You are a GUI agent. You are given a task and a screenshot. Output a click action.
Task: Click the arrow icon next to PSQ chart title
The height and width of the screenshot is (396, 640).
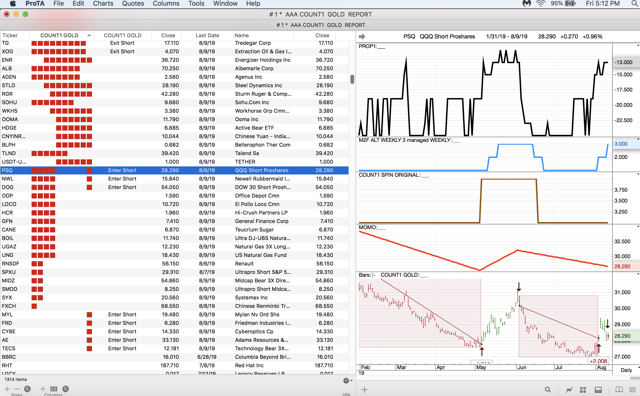(362, 36)
